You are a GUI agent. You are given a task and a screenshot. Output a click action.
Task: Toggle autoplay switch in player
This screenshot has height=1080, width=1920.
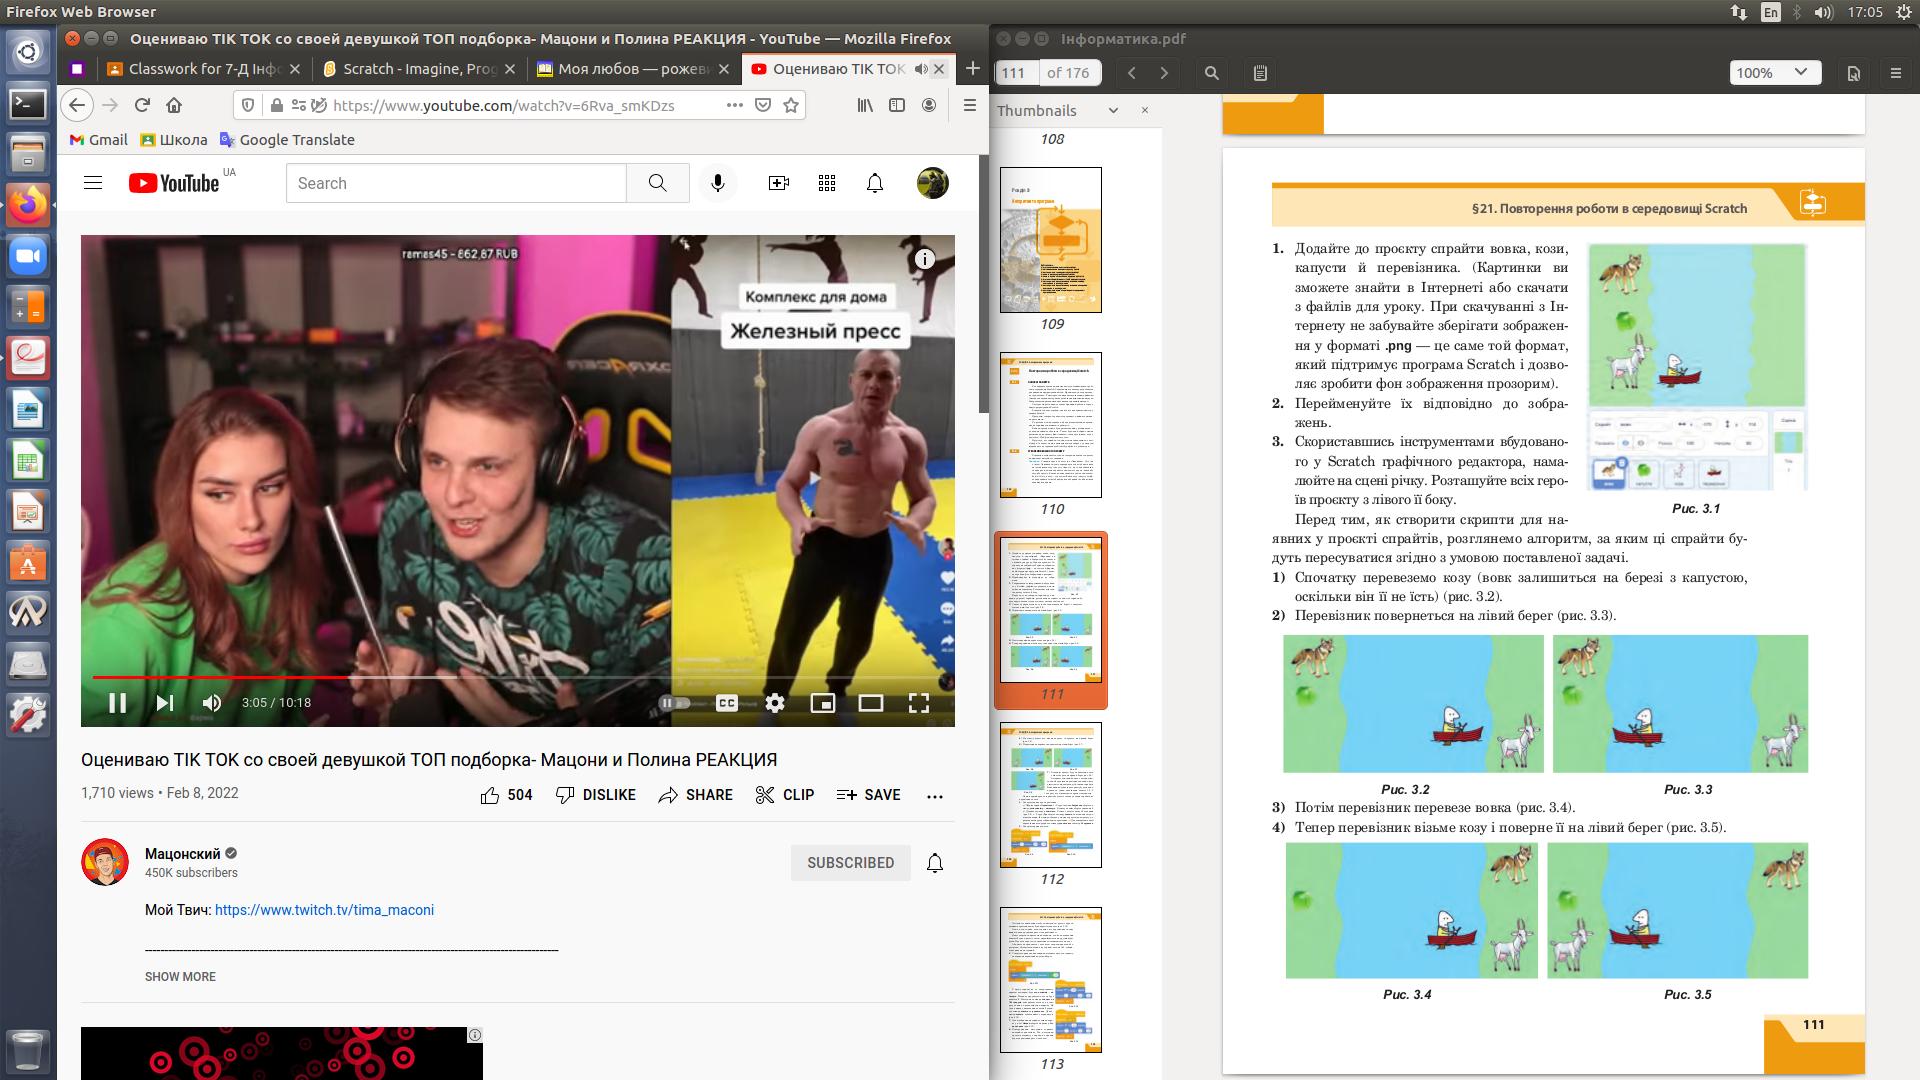tap(675, 703)
